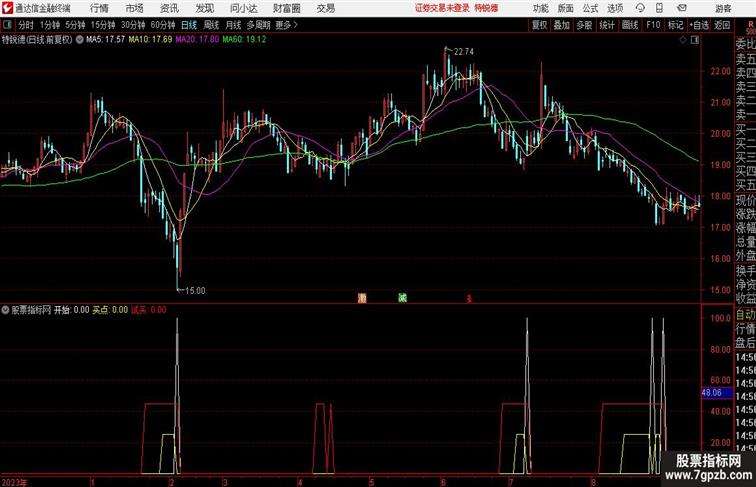The height and width of the screenshot is (487, 756).
Task: Click the 2023年 label on time axis
Action: (x=14, y=482)
